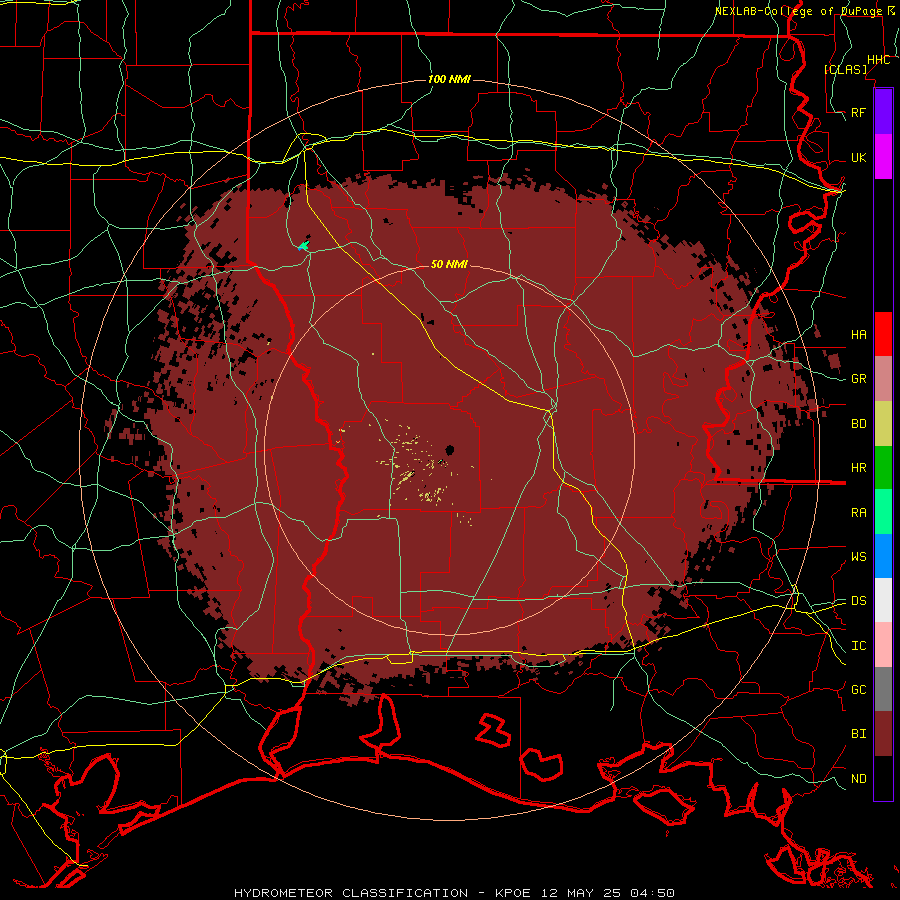Click the HA legend label
900x900 pixels.
858,334
